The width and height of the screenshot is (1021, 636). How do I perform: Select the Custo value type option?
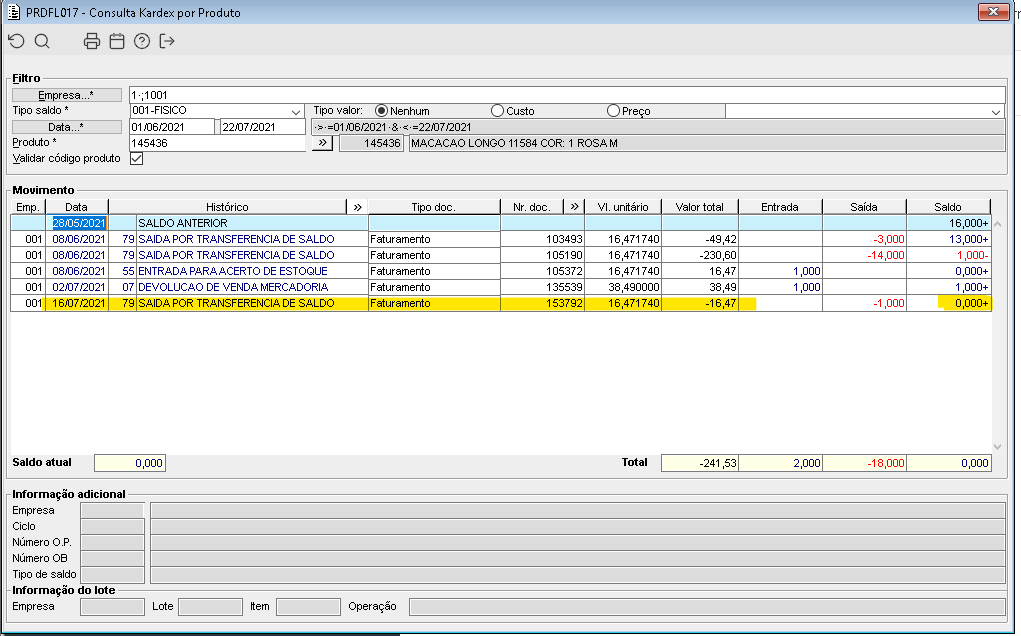(497, 111)
